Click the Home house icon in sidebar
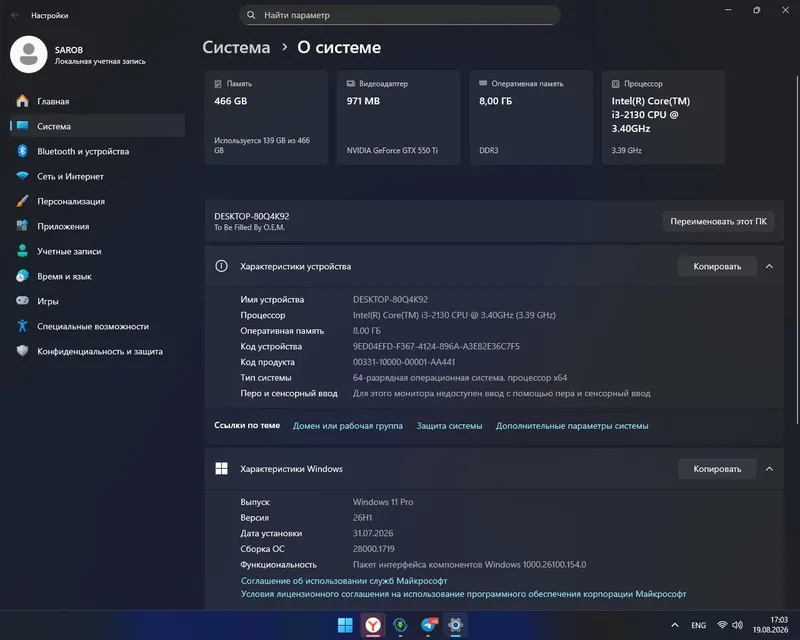 tap(22, 101)
